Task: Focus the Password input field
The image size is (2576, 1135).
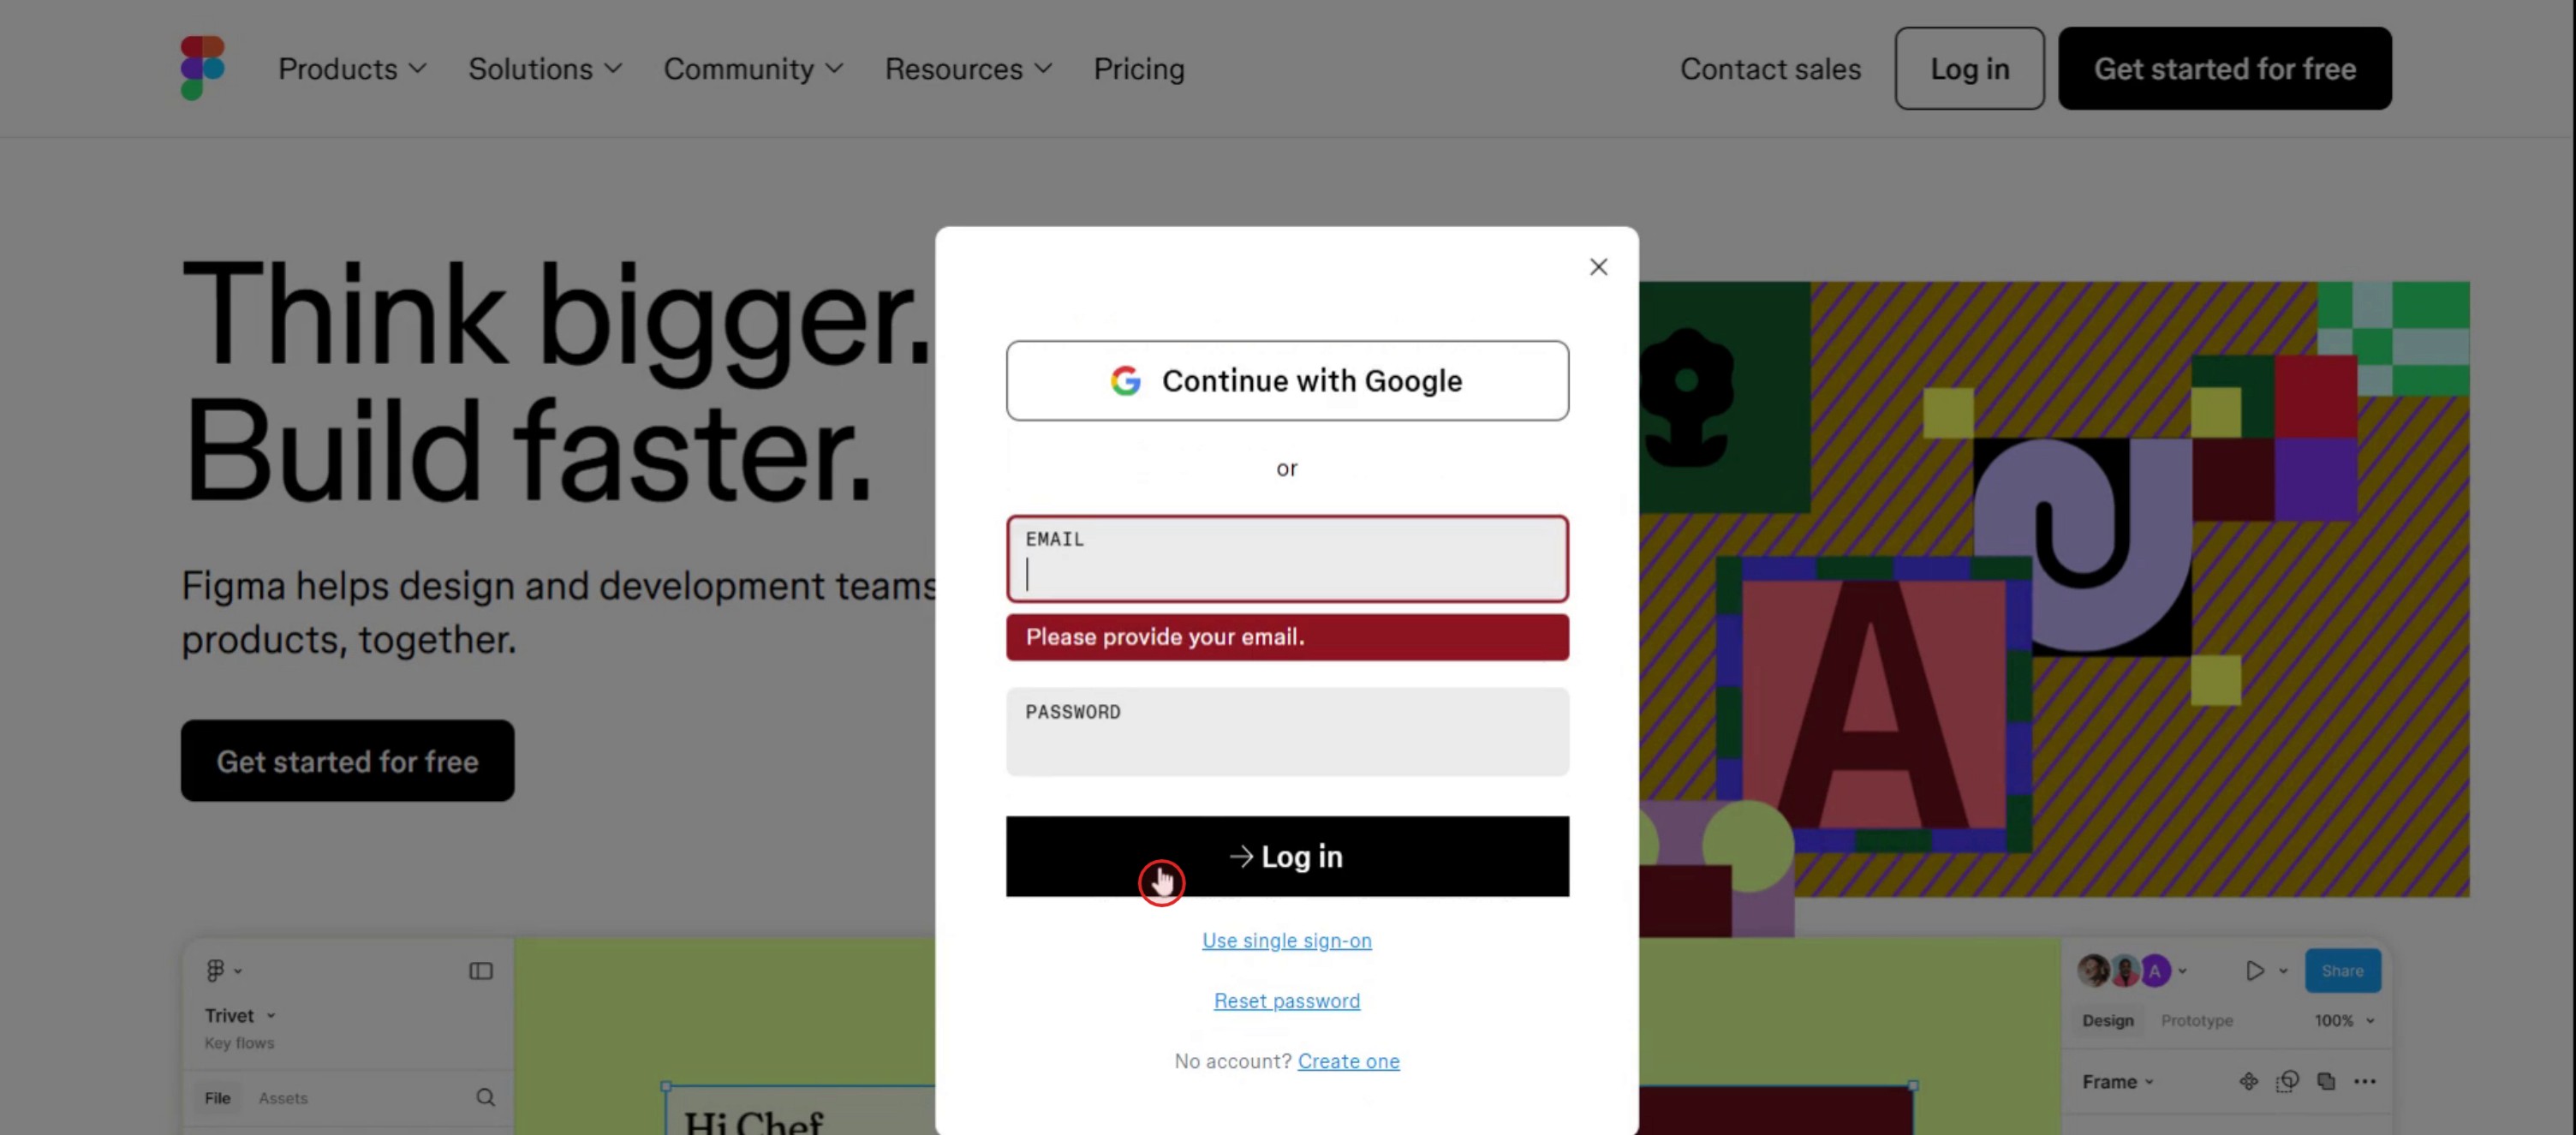Action: 1287,731
